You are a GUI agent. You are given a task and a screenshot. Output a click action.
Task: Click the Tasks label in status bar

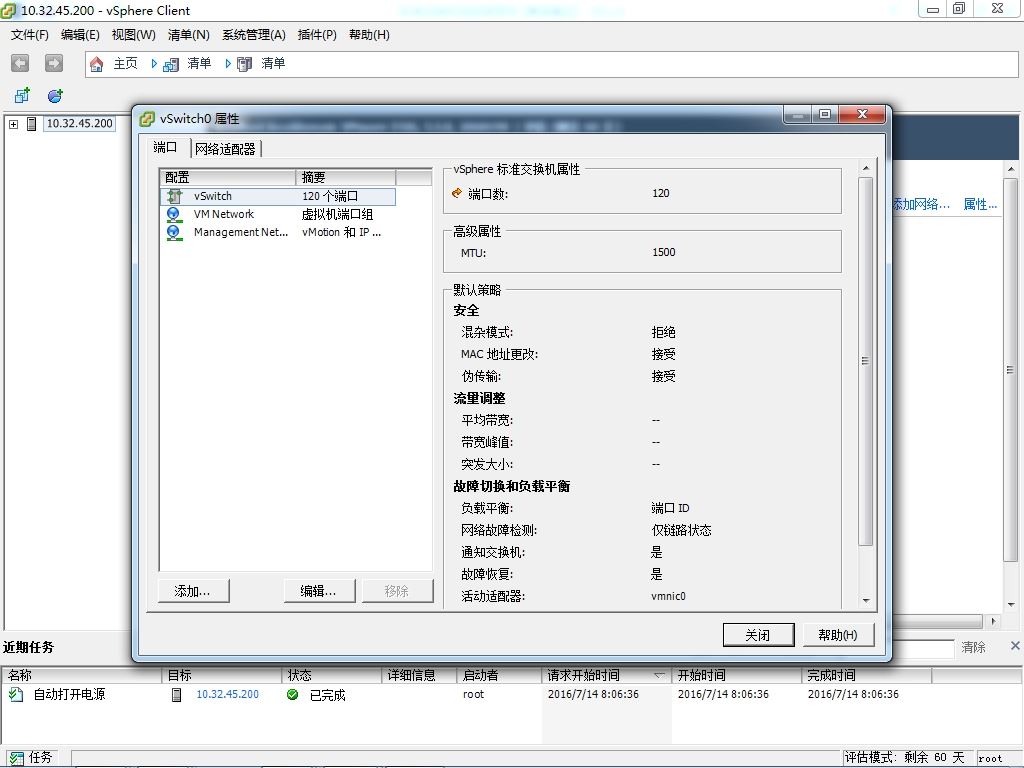40,758
